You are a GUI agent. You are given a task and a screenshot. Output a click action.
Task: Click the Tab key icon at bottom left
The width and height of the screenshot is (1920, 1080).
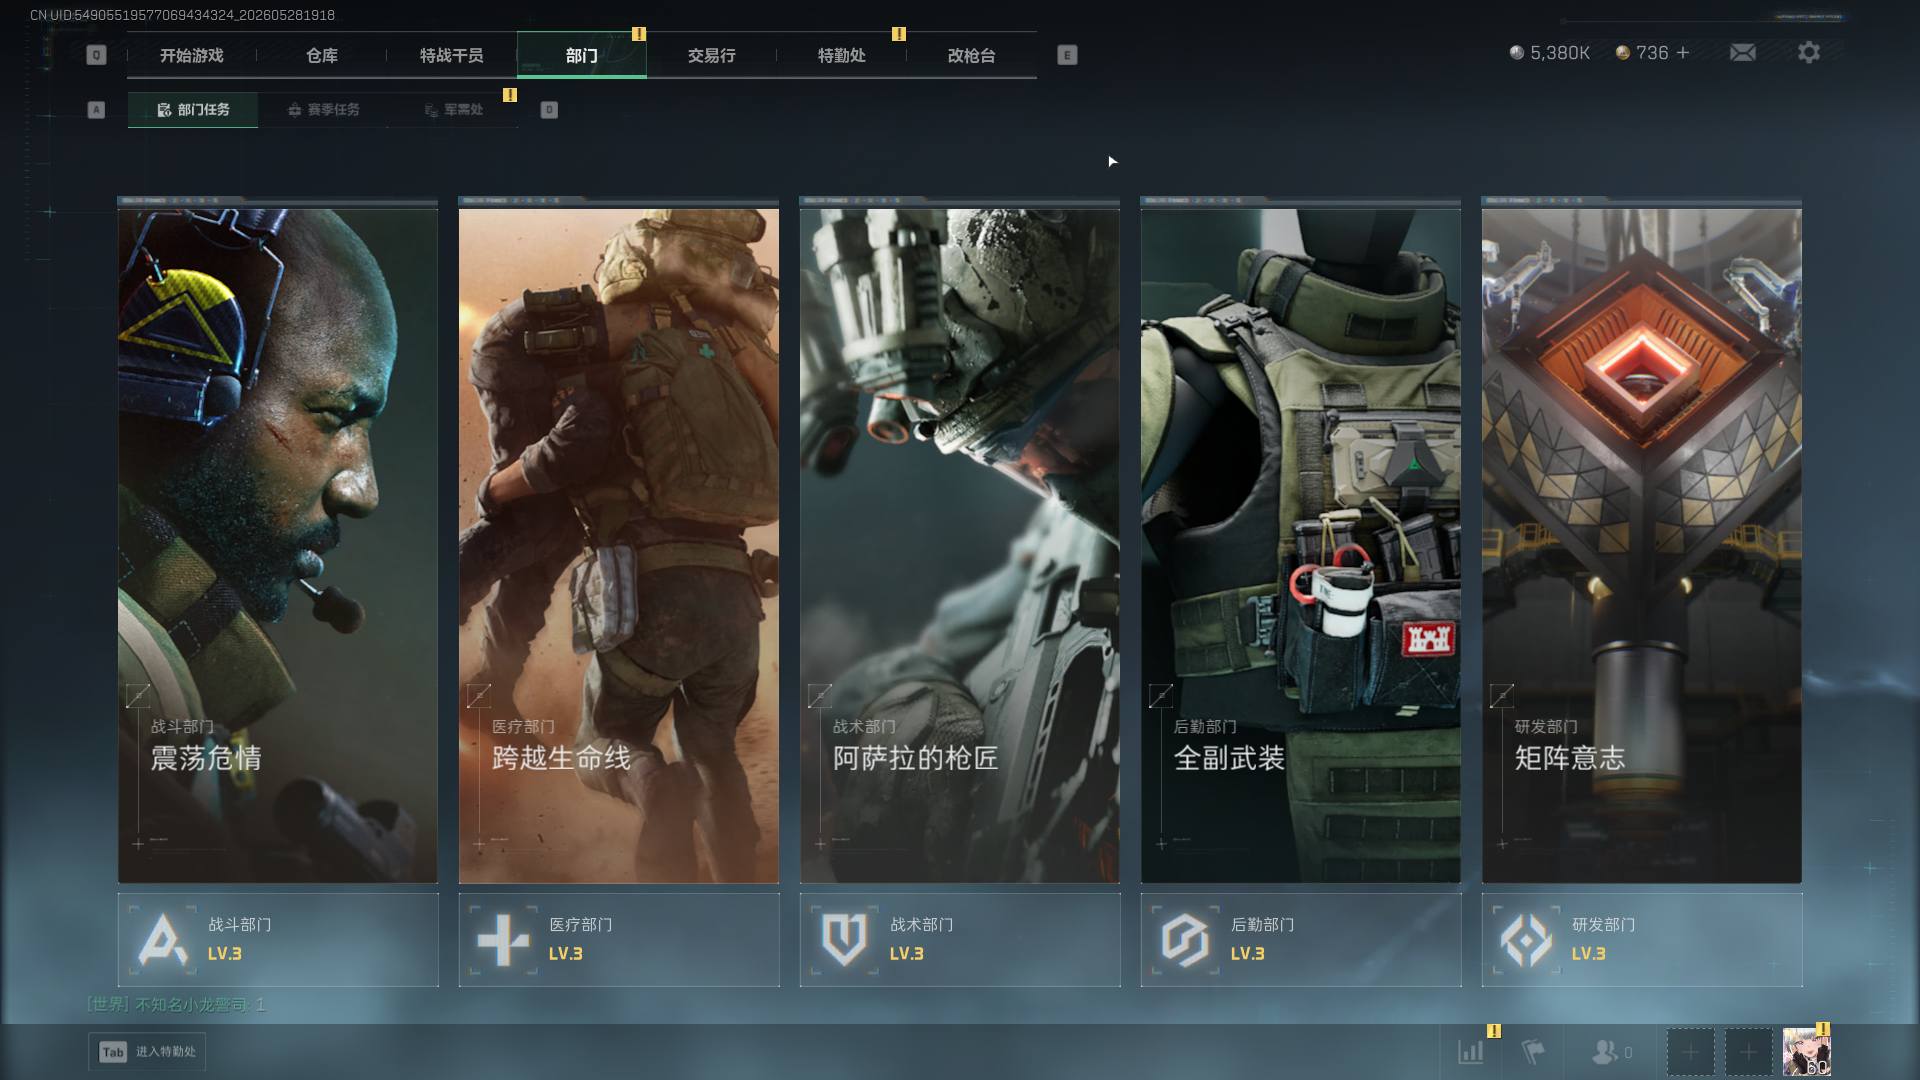(113, 1052)
